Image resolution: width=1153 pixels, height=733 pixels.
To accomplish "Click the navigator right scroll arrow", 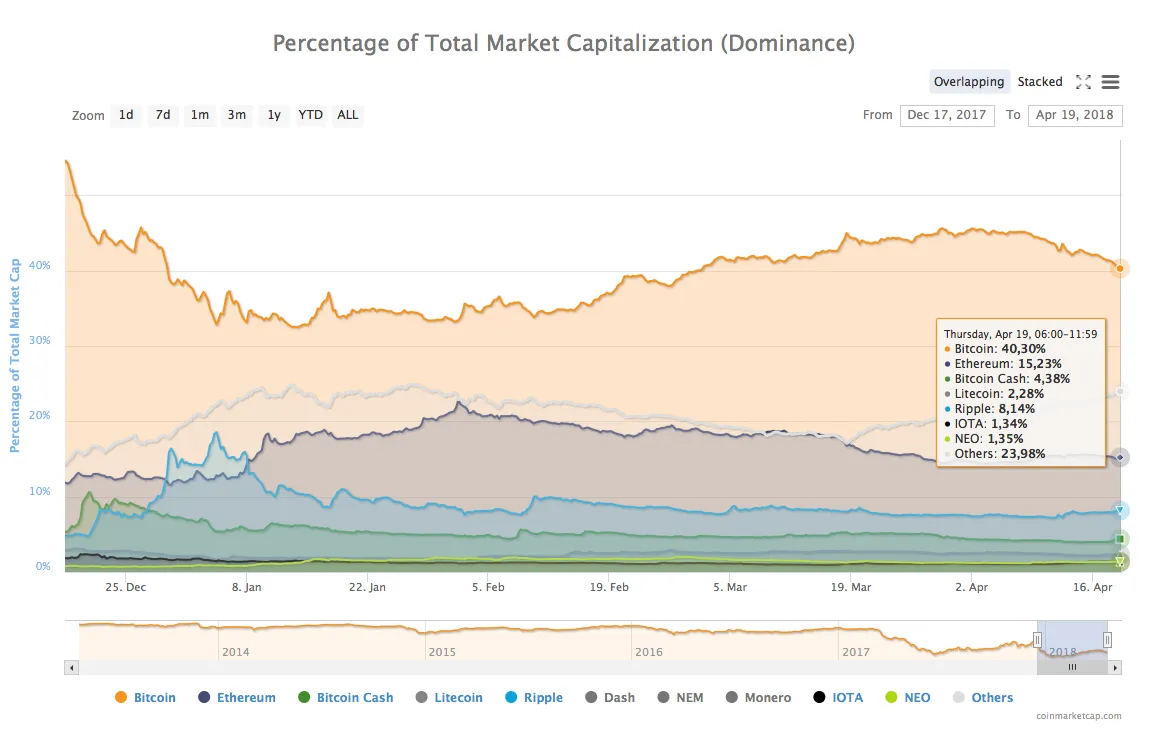I will pyautogui.click(x=1115, y=668).
